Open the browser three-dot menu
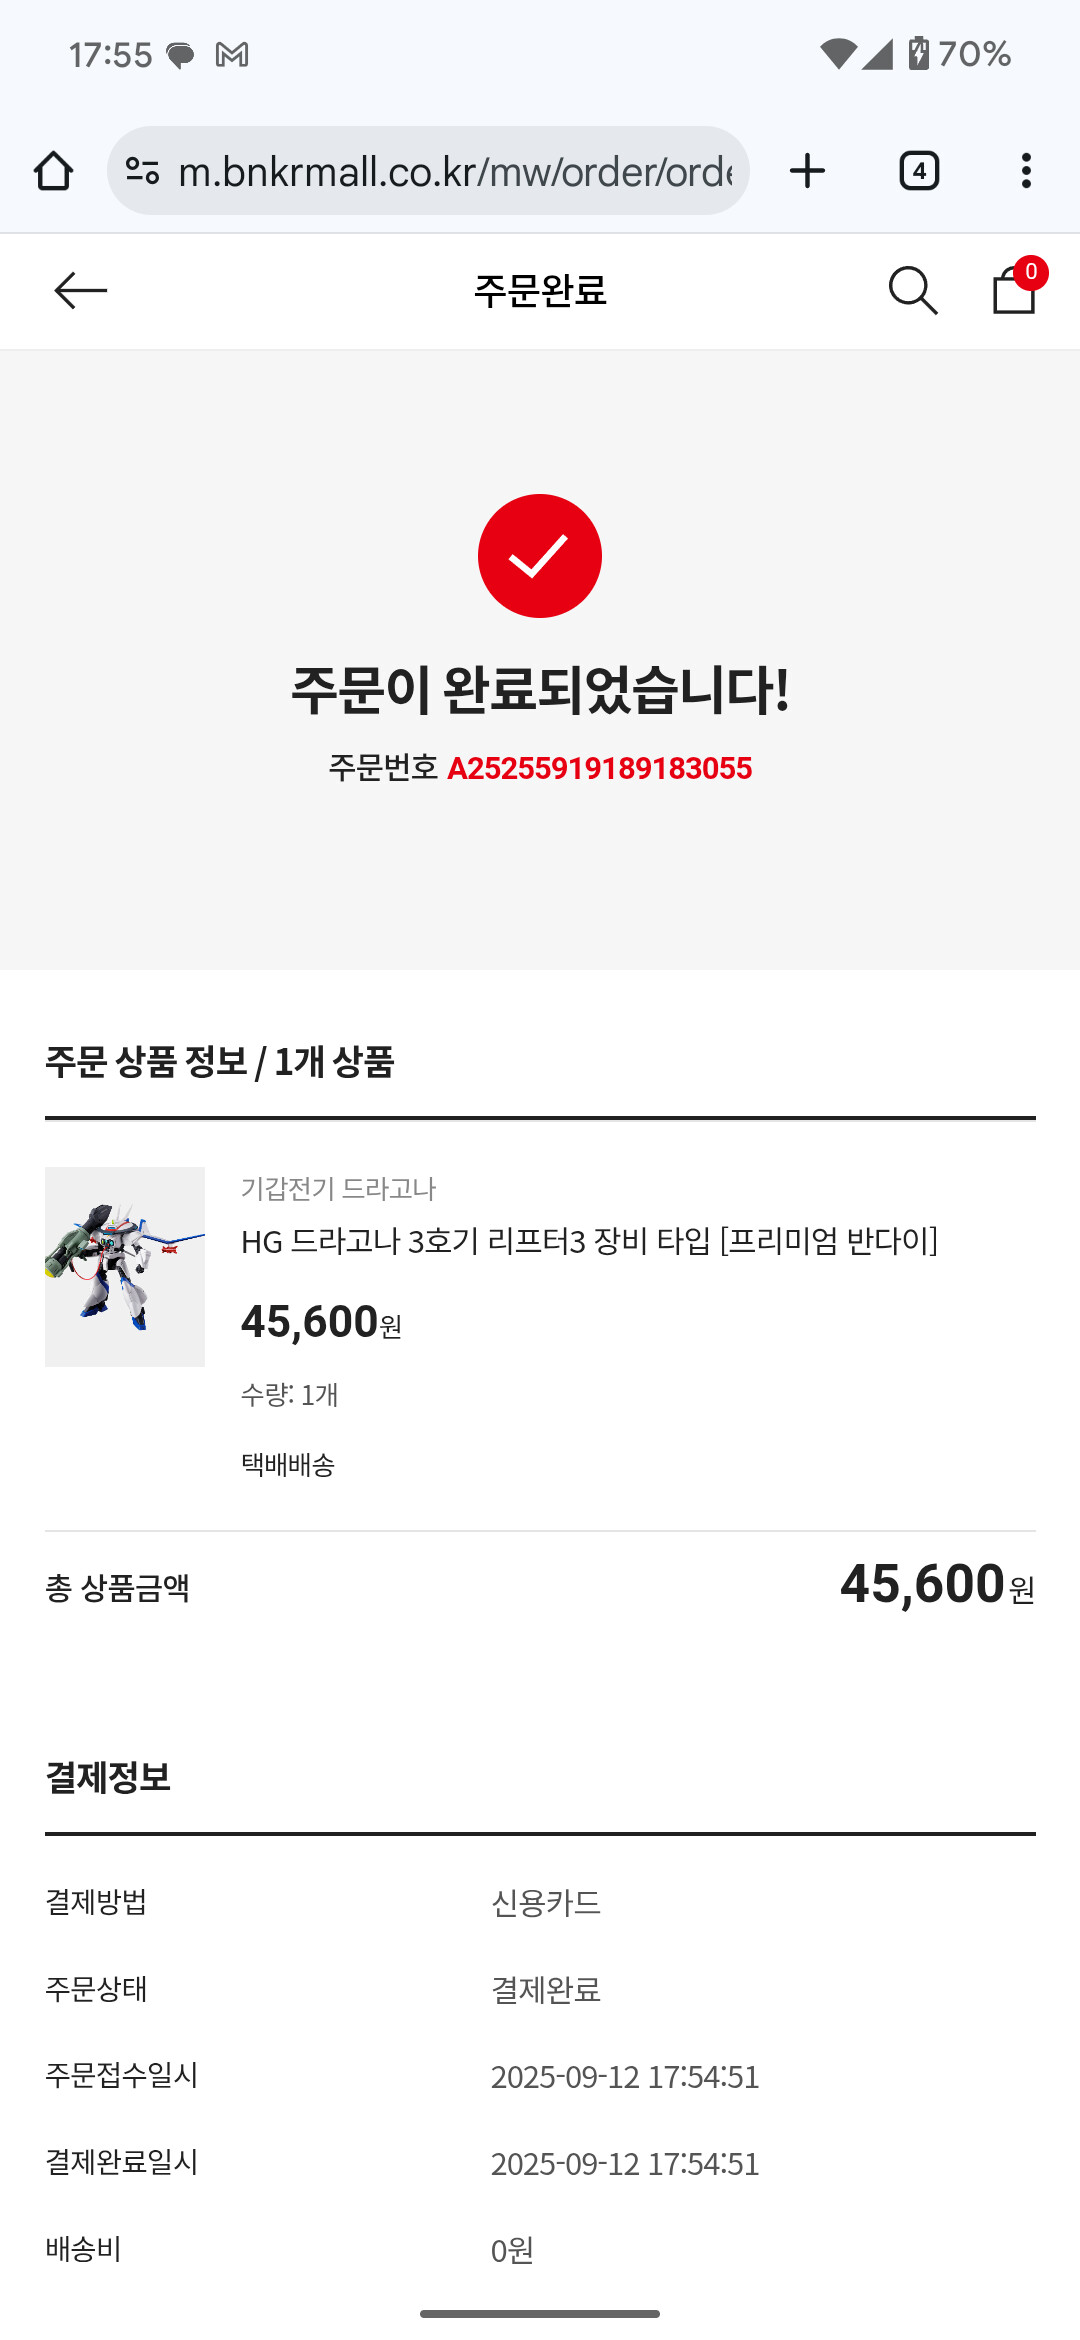The image size is (1080, 2340). [x=1026, y=171]
